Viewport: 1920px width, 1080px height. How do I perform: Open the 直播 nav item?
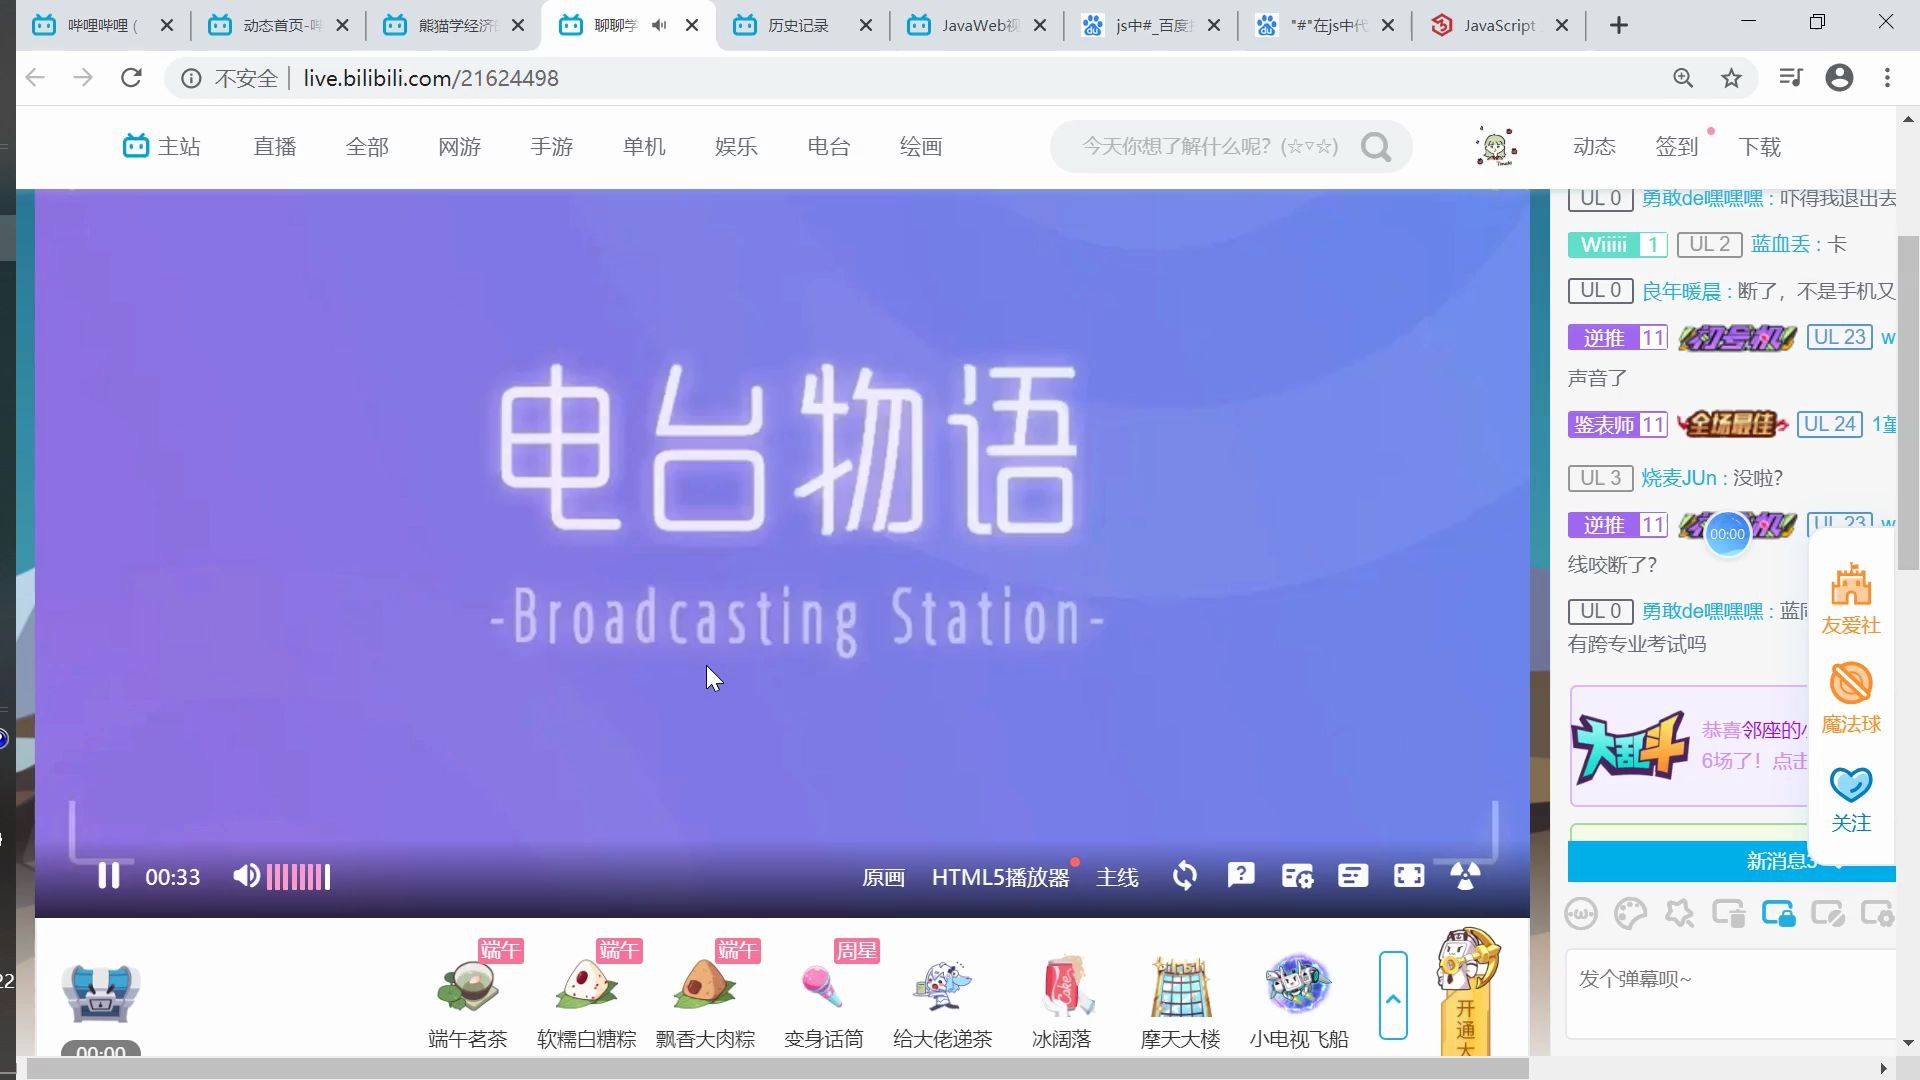point(275,147)
